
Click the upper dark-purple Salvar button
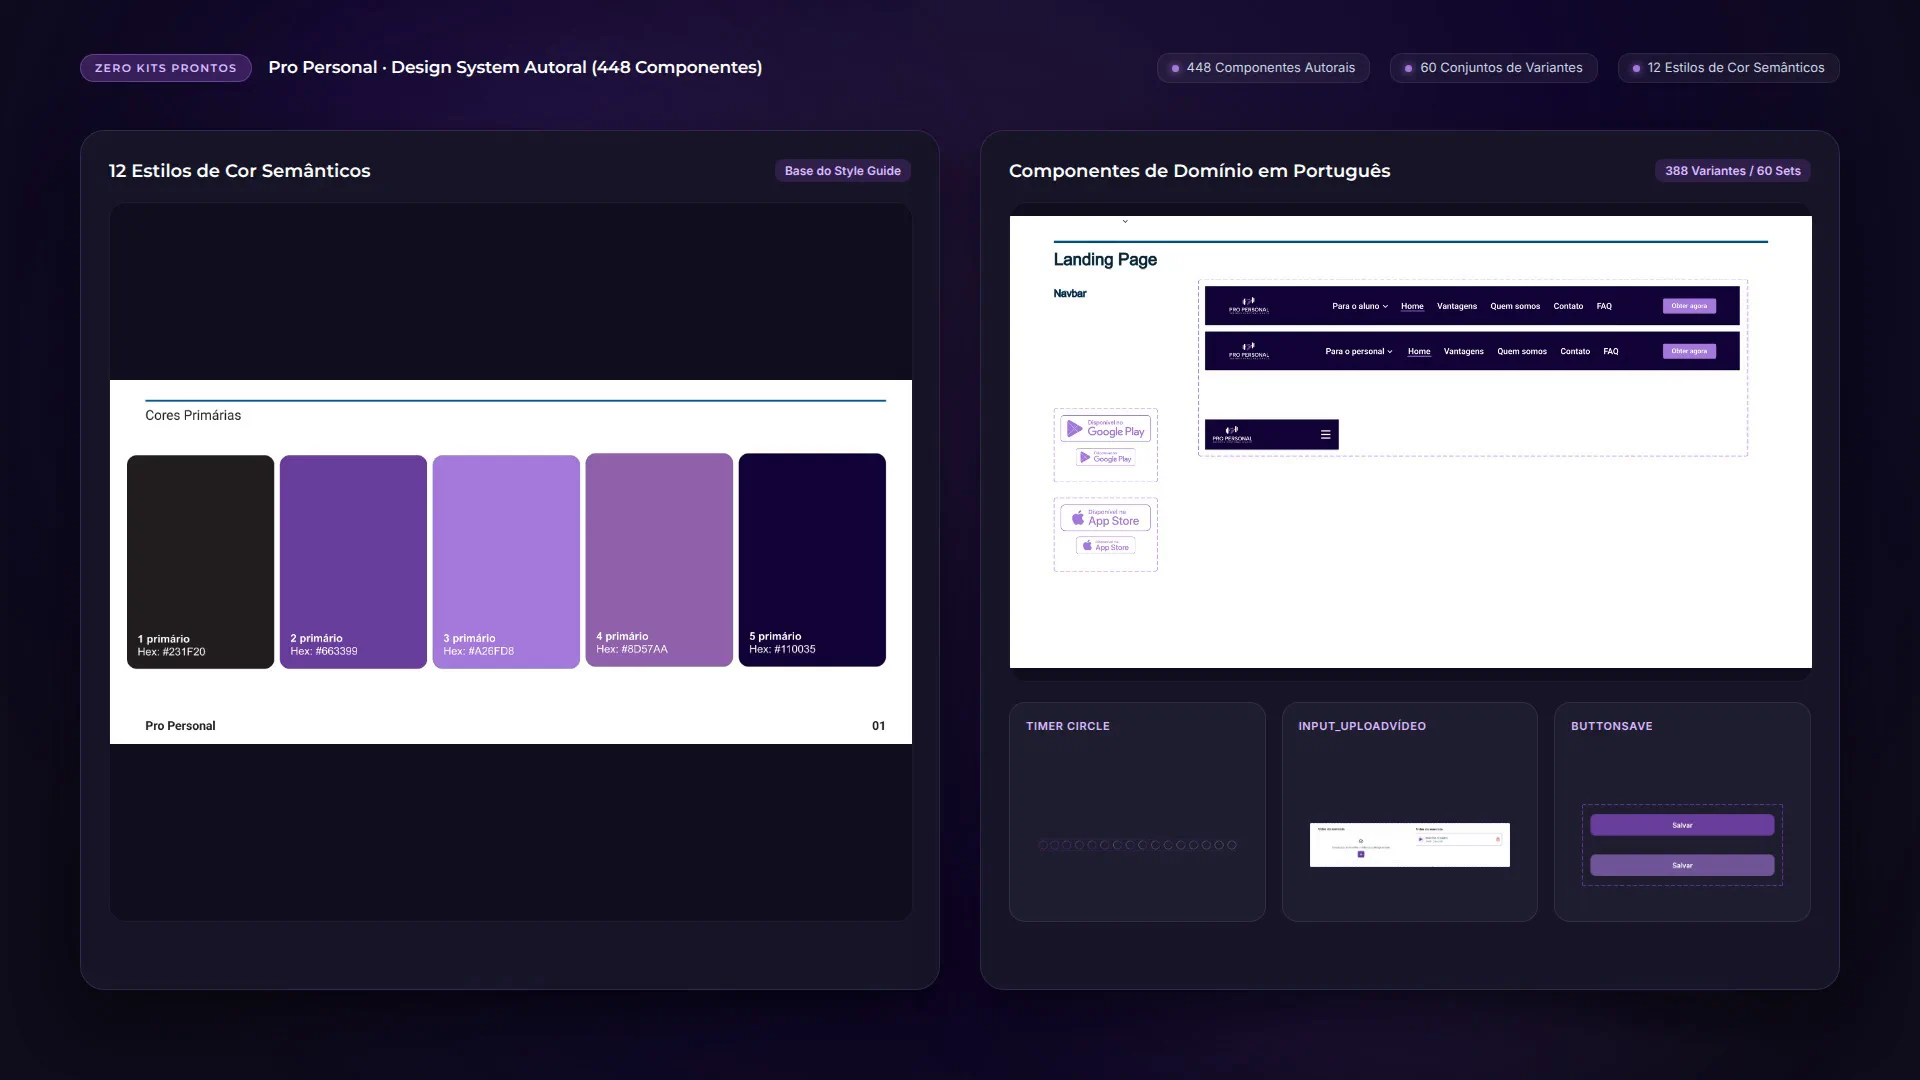tap(1682, 825)
